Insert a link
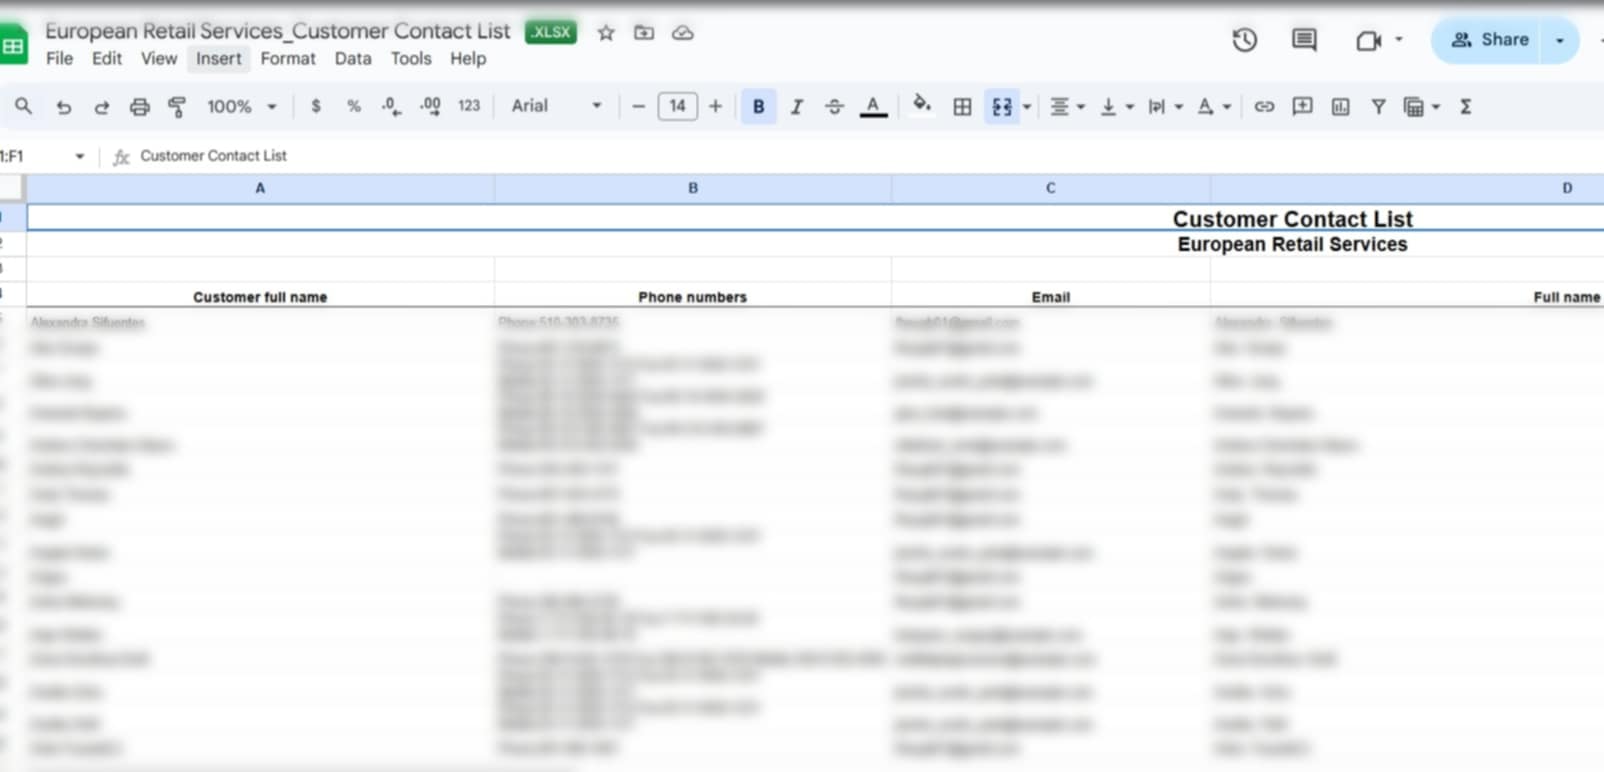The image size is (1604, 772). point(1264,106)
